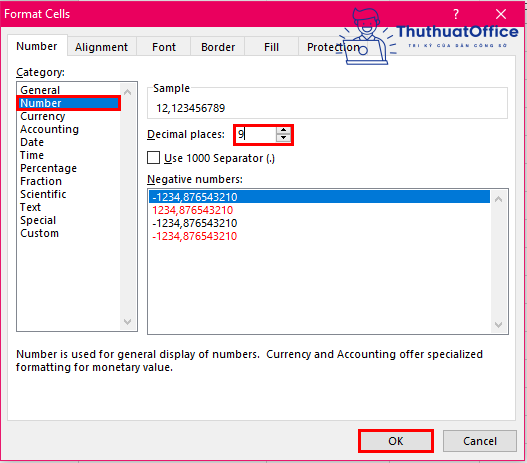Select Number category

coord(69,103)
